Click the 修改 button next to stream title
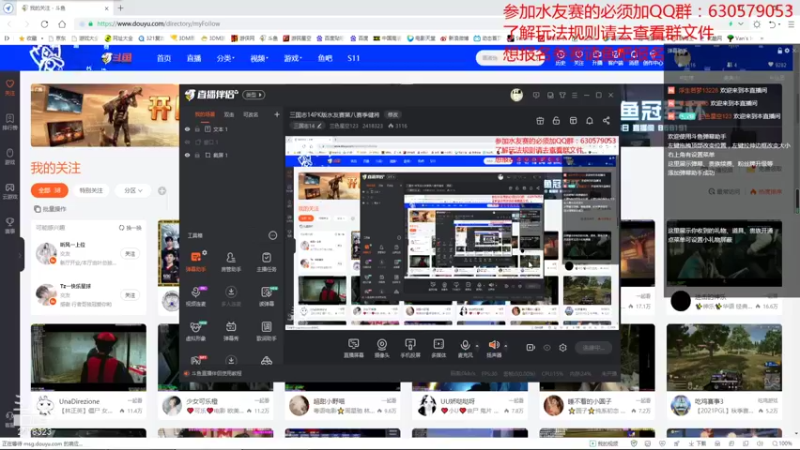This screenshot has height=450, width=800. 393,115
